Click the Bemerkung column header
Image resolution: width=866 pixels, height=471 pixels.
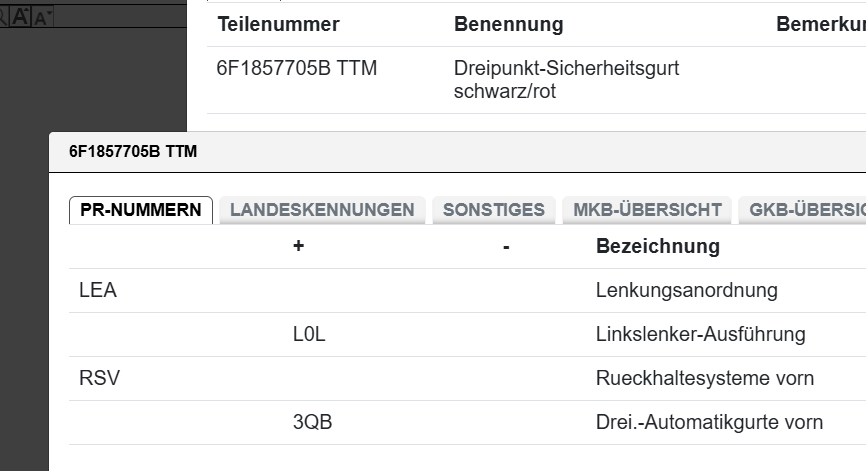coord(820,24)
